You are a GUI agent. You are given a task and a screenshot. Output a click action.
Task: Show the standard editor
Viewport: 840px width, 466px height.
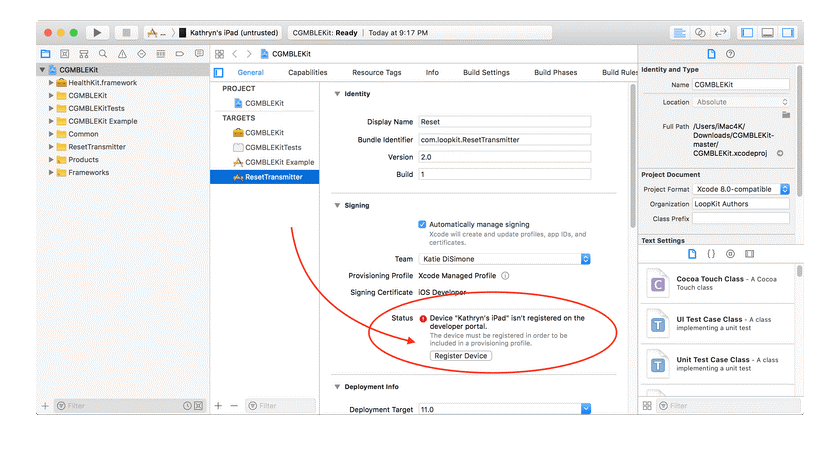(x=679, y=33)
